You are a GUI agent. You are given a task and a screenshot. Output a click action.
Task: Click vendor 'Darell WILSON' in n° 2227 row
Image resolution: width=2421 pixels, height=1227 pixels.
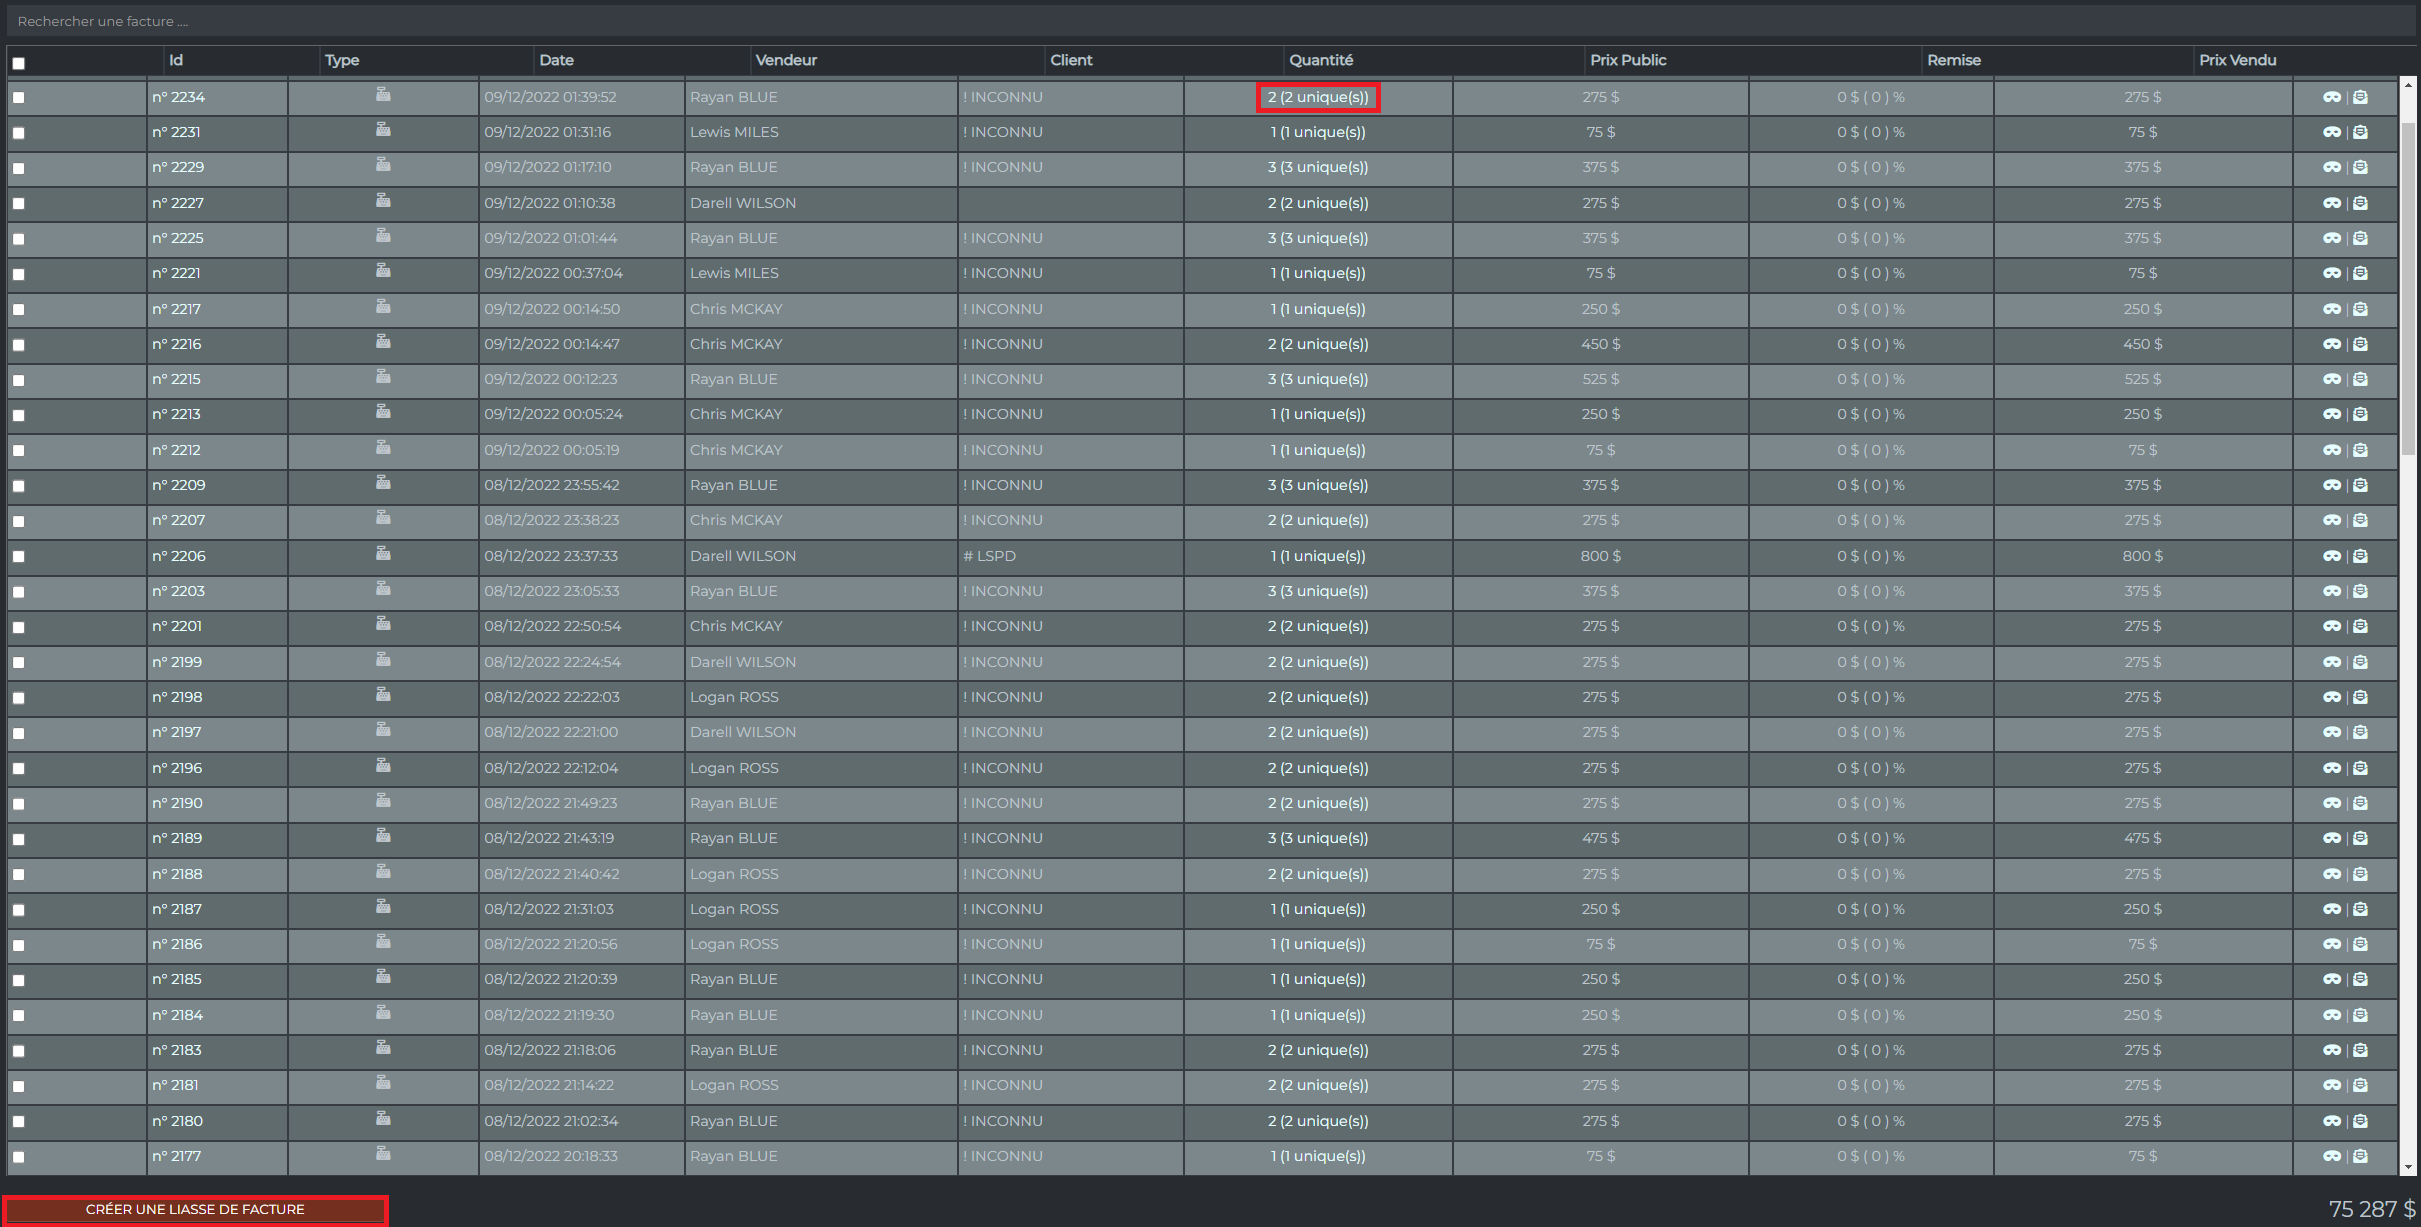(x=743, y=203)
